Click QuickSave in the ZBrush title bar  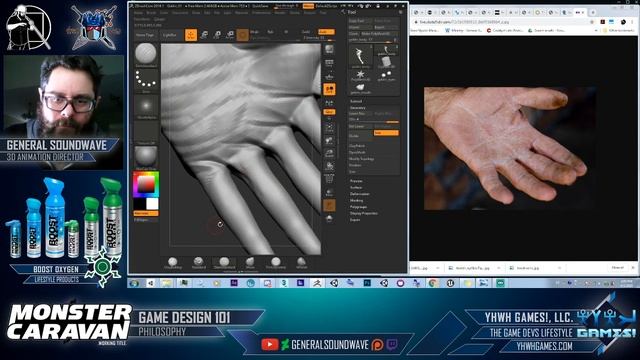point(260,6)
